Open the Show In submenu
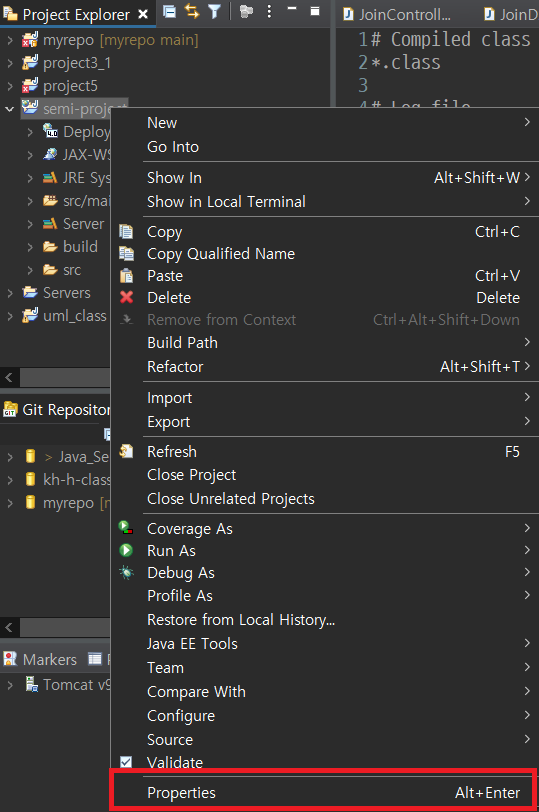Screen dimensions: 539x812 tap(325, 178)
